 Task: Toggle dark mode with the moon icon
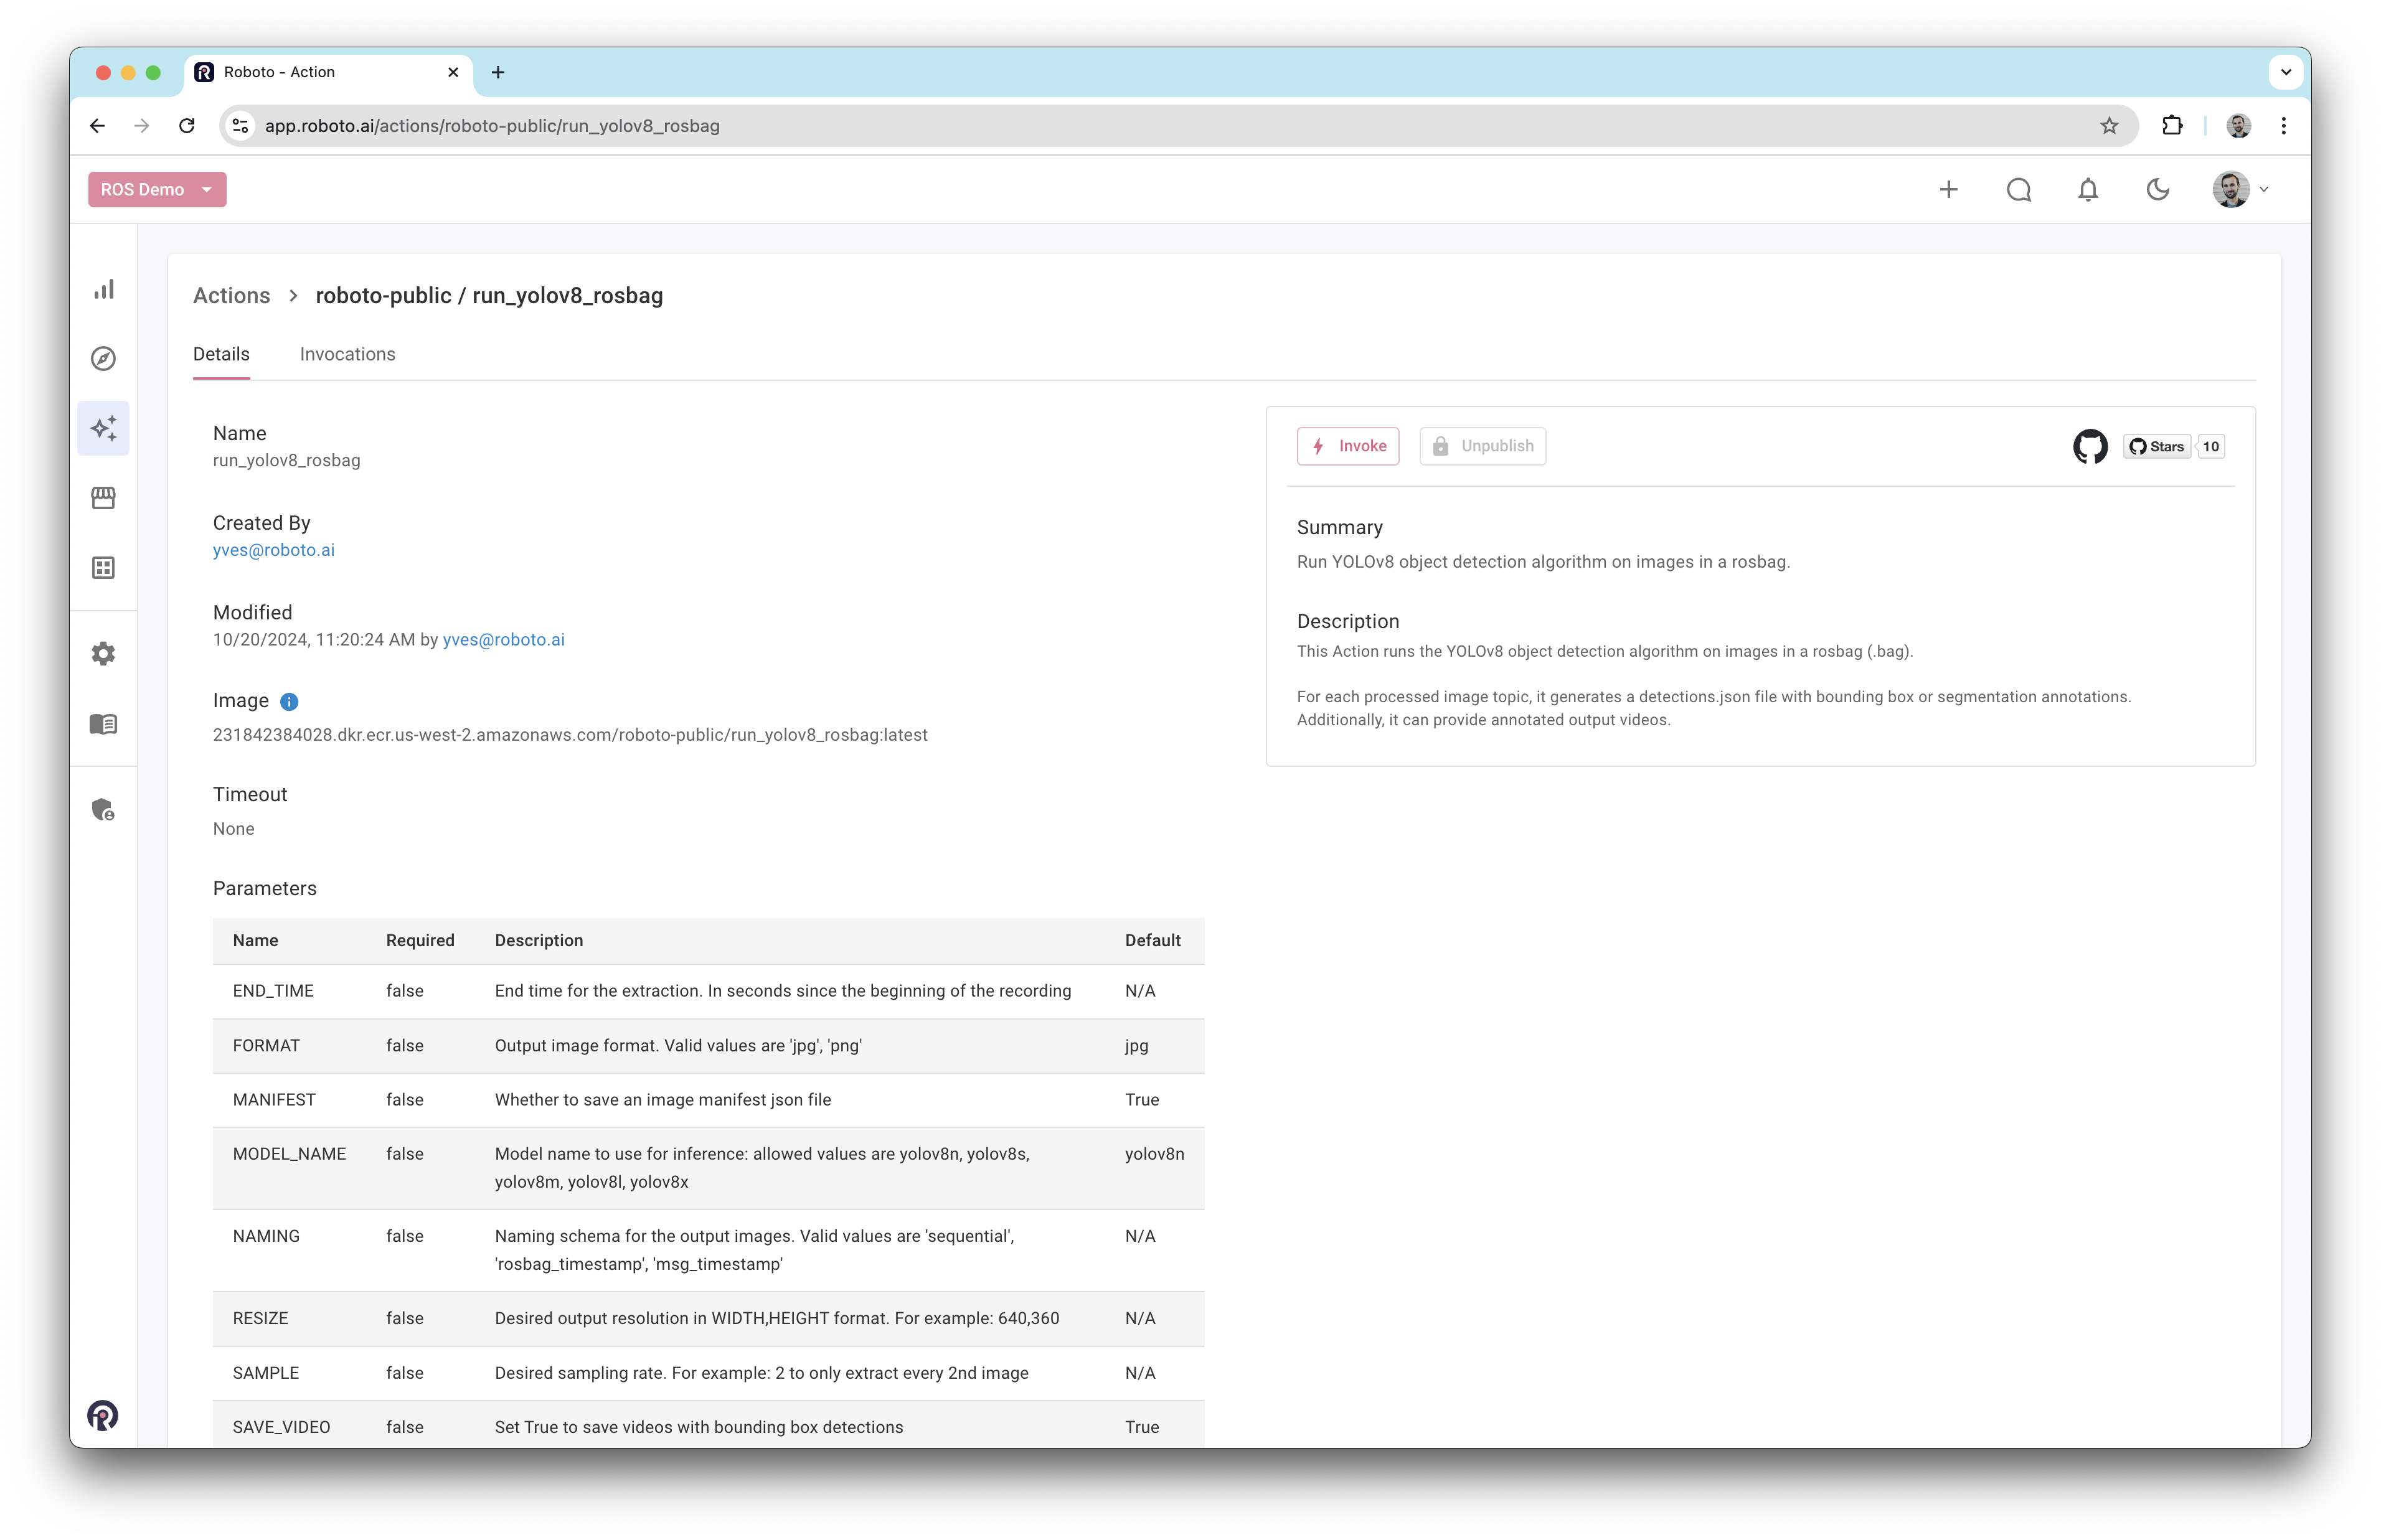pyautogui.click(x=2158, y=190)
